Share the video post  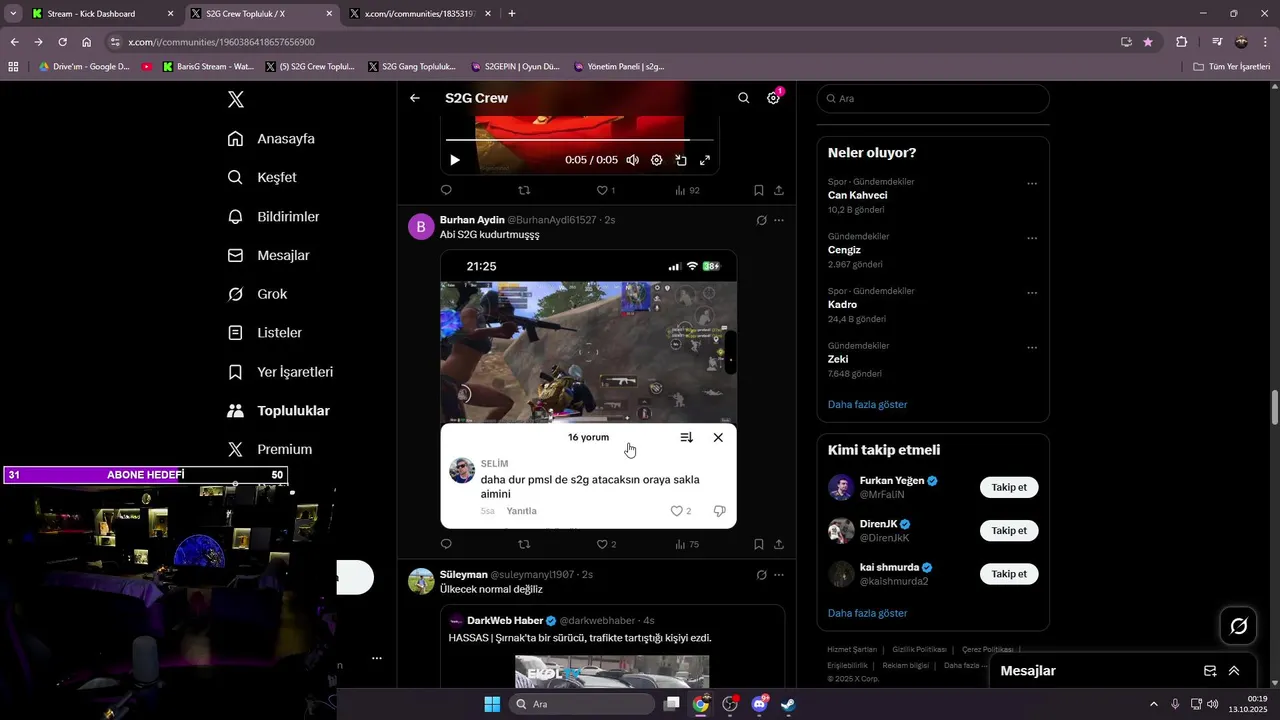coord(779,190)
